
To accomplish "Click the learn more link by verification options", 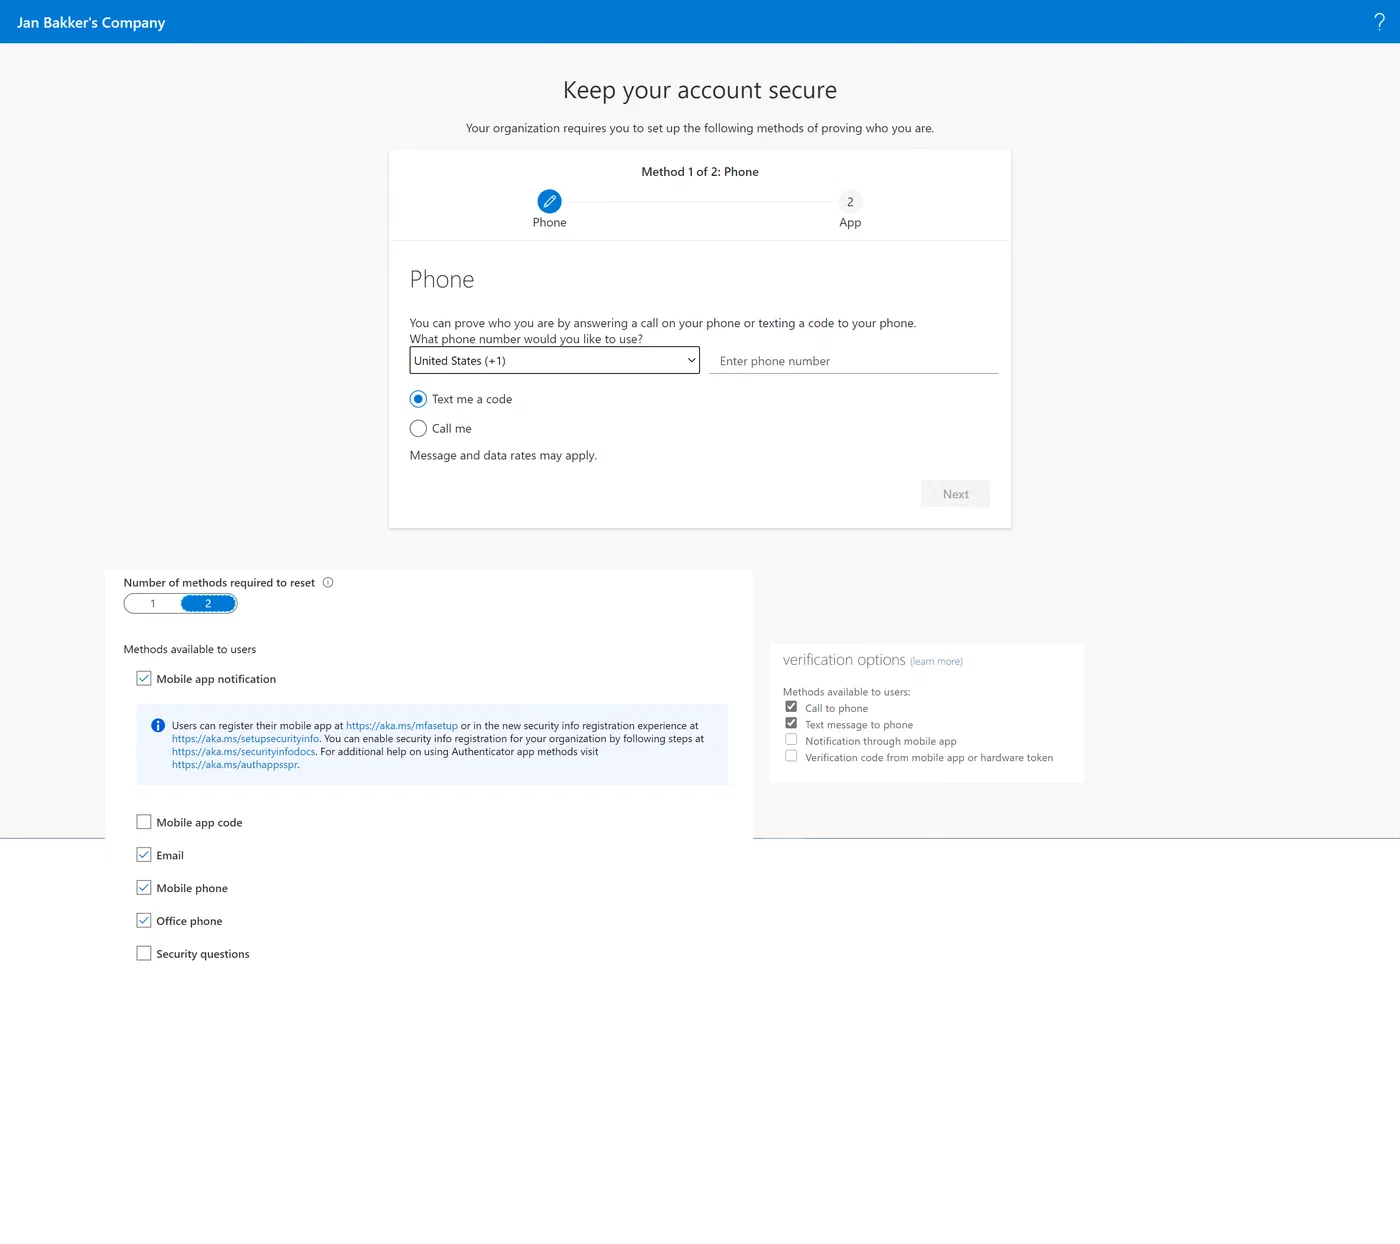I will point(936,662).
